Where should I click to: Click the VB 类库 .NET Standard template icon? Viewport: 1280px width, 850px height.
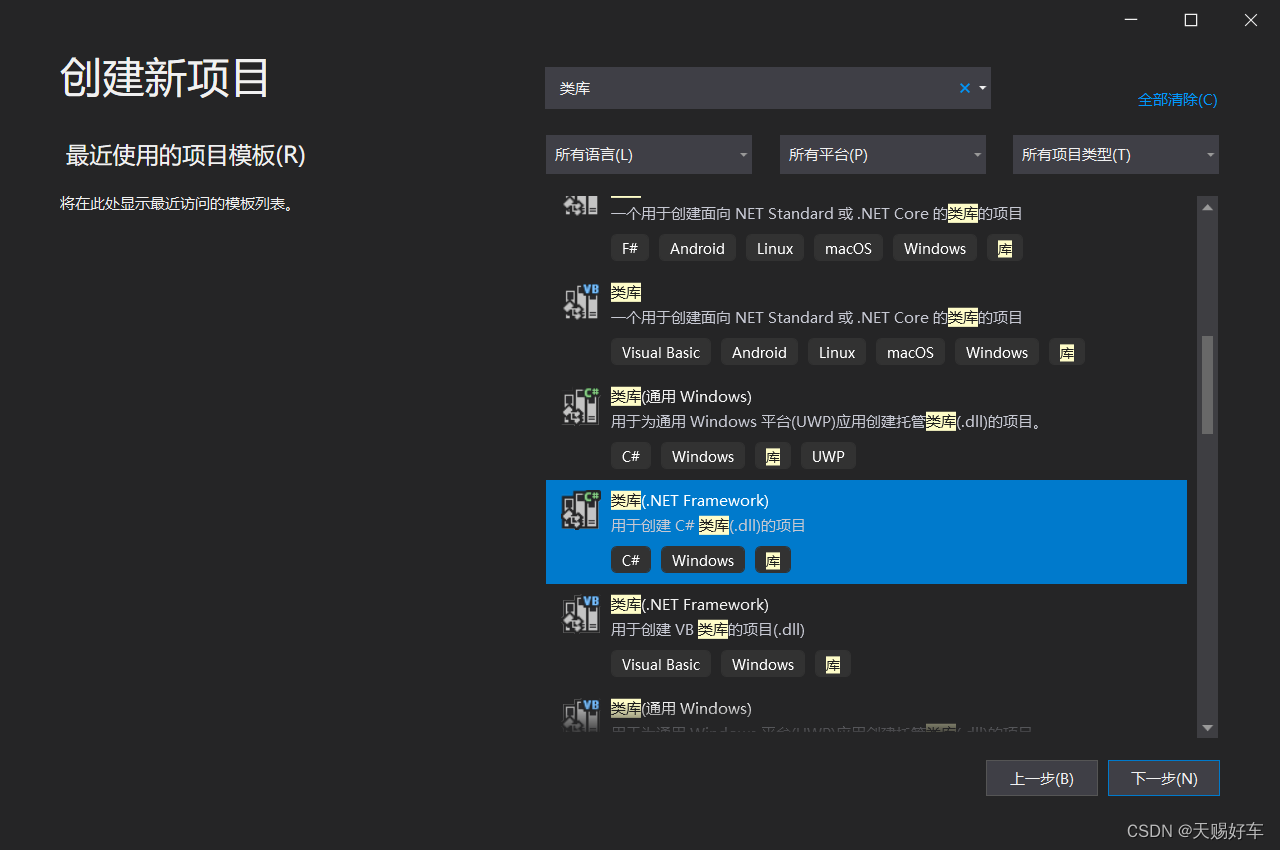pyautogui.click(x=581, y=302)
